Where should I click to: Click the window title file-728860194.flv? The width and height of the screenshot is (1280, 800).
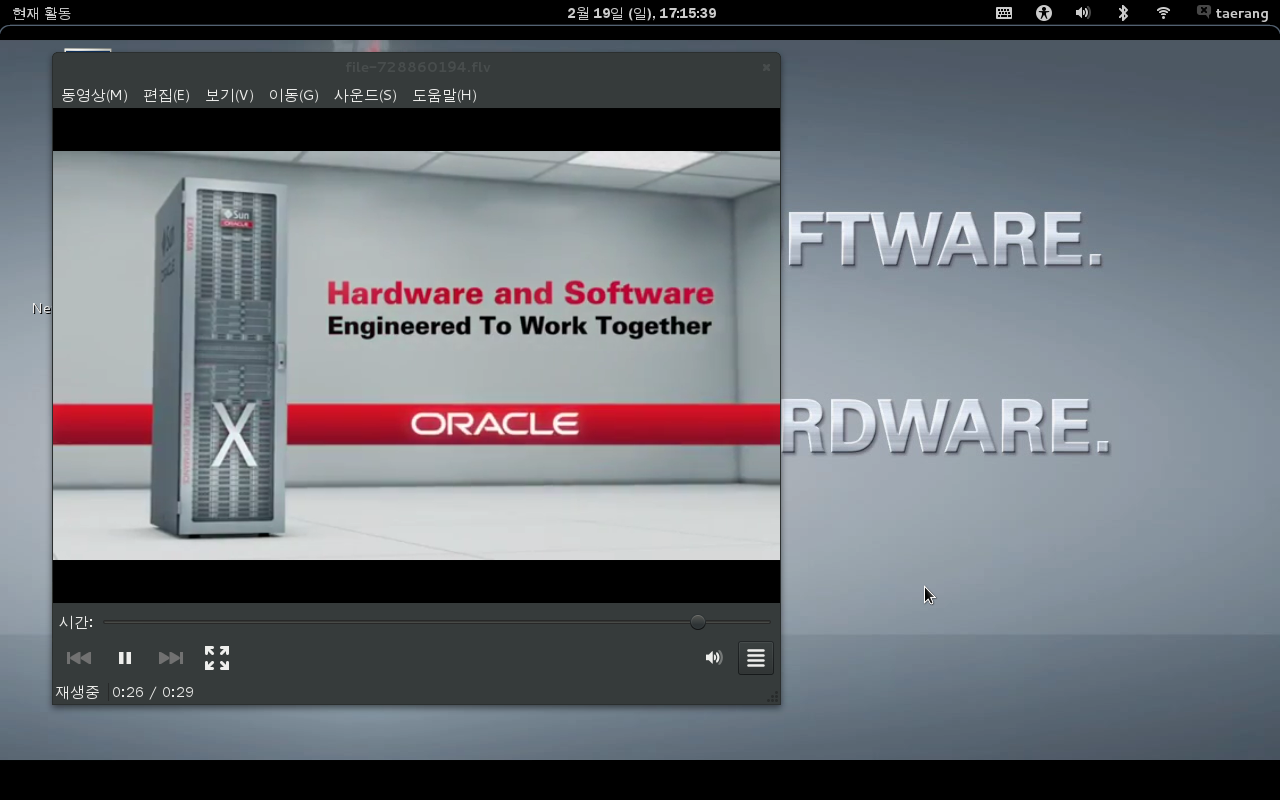(x=418, y=67)
